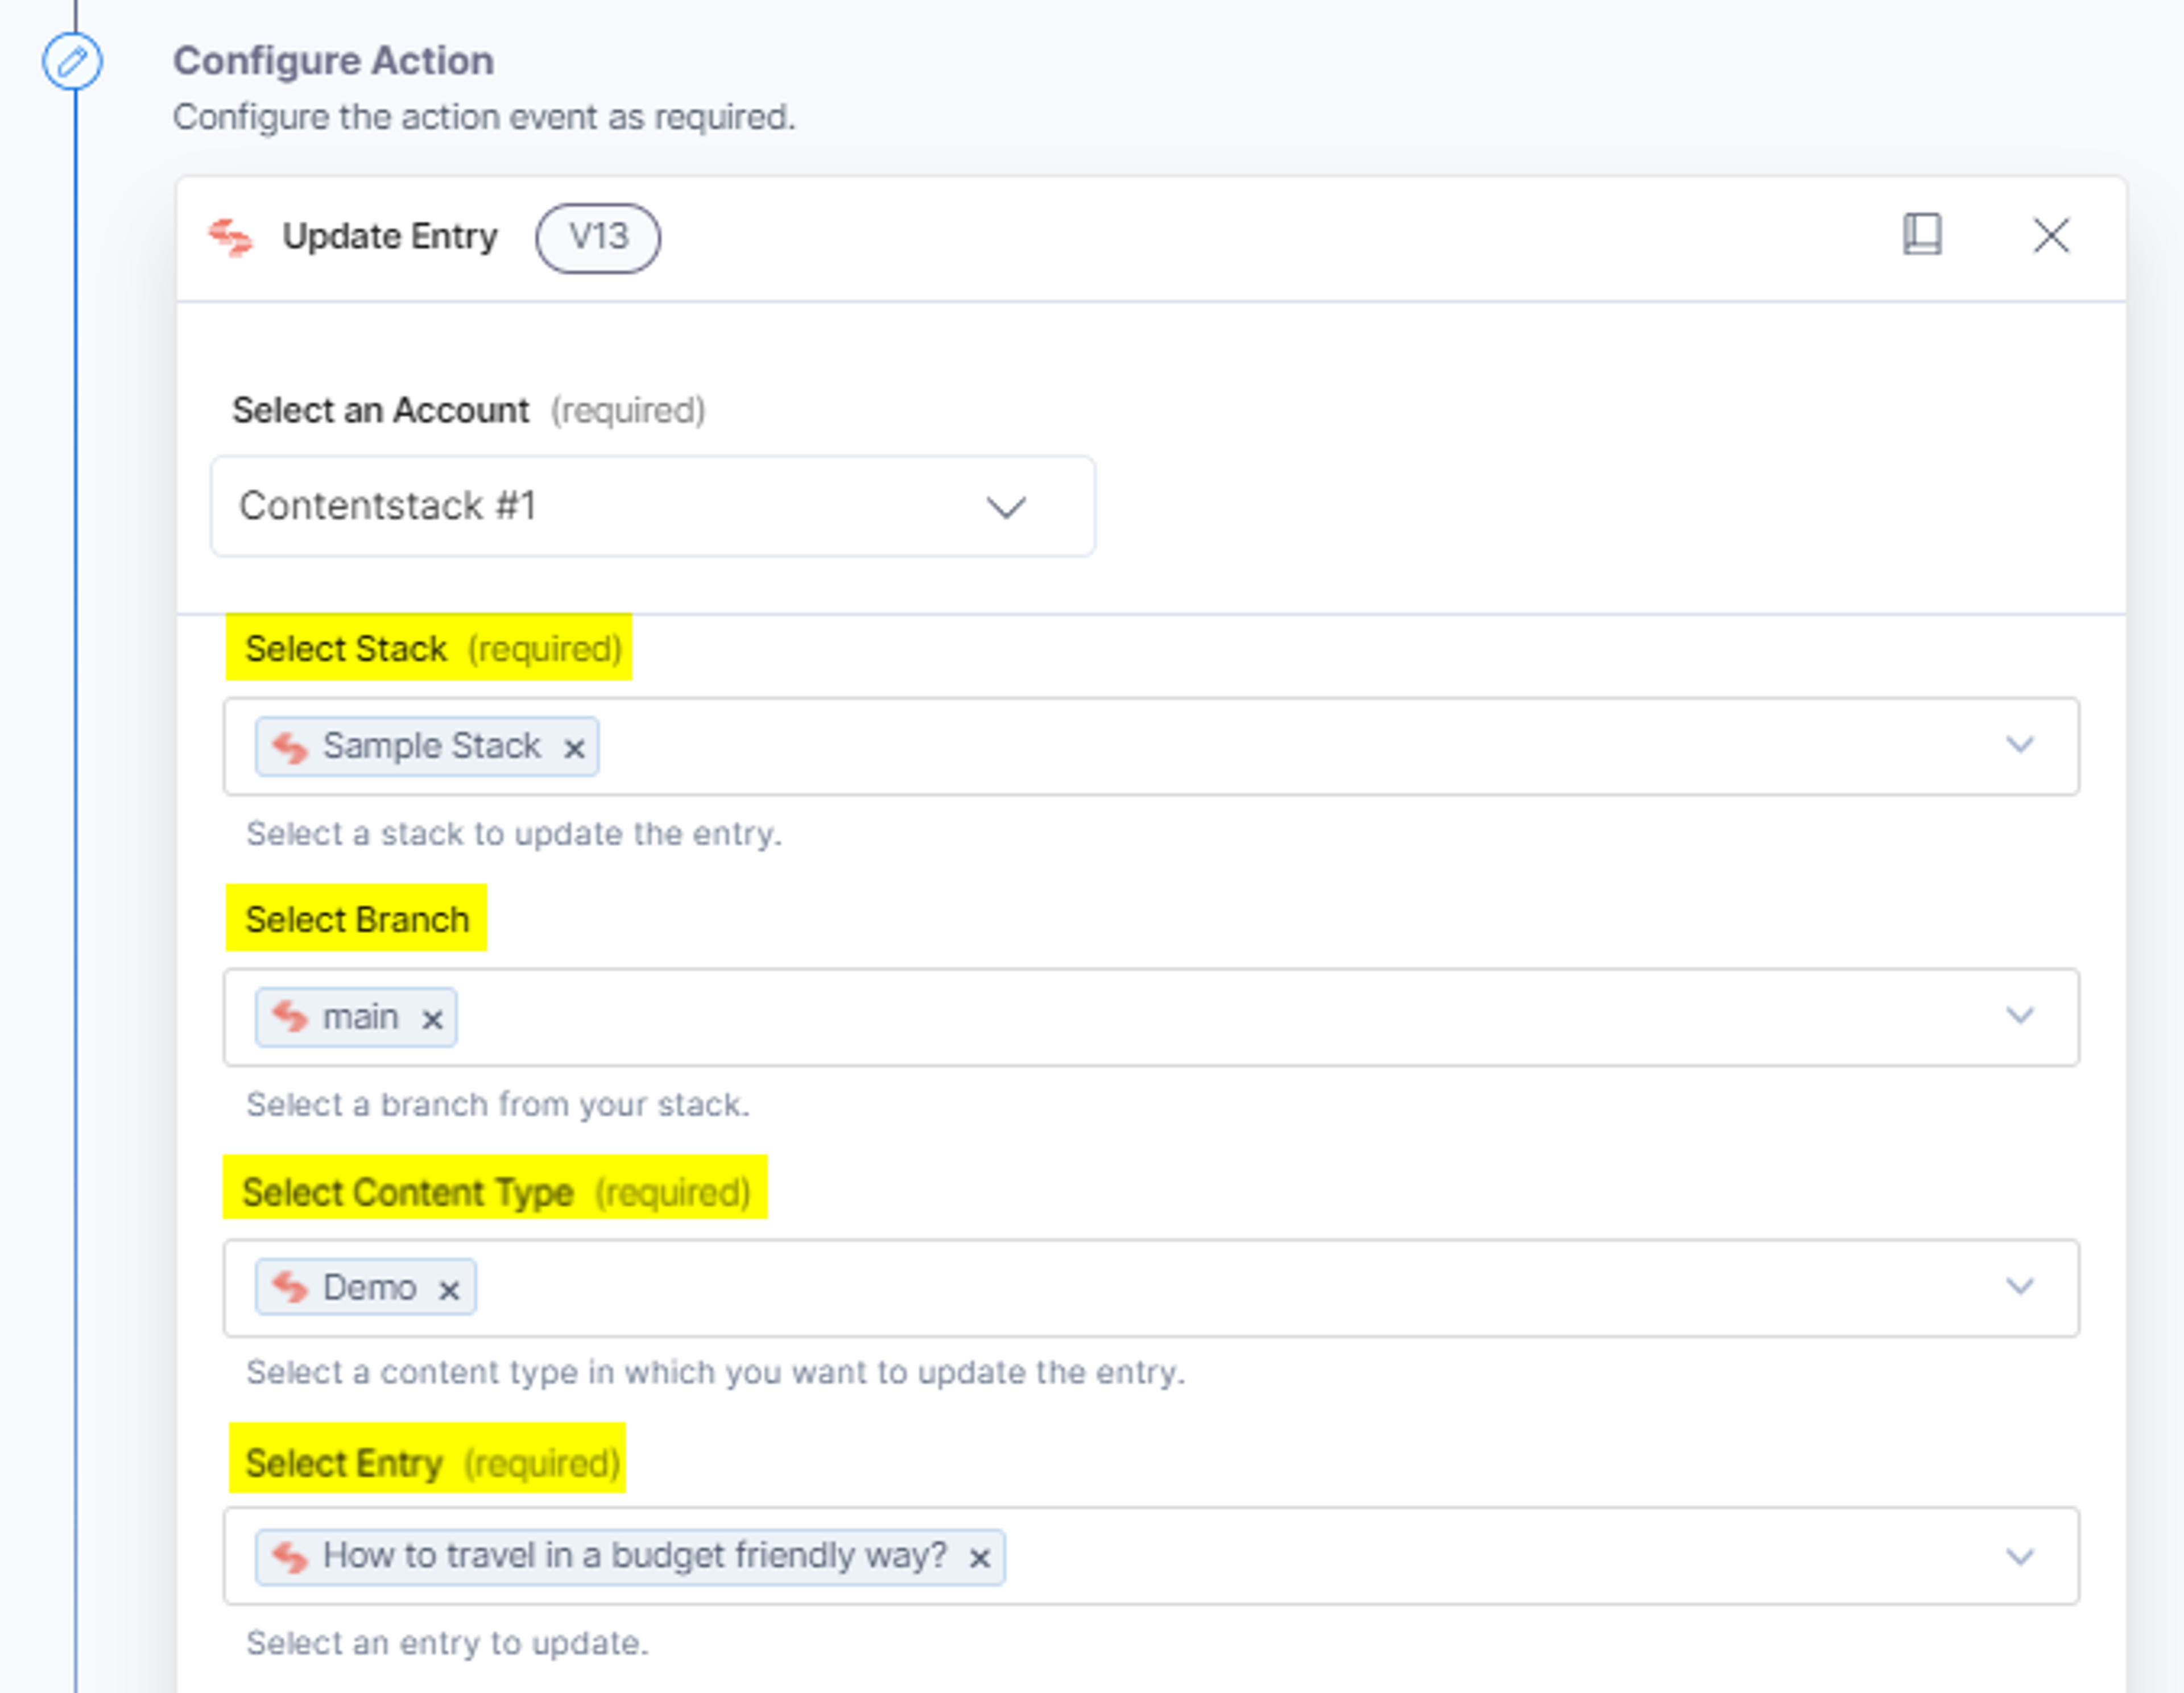Expand the Select Stack dropdown chevron

click(2020, 745)
